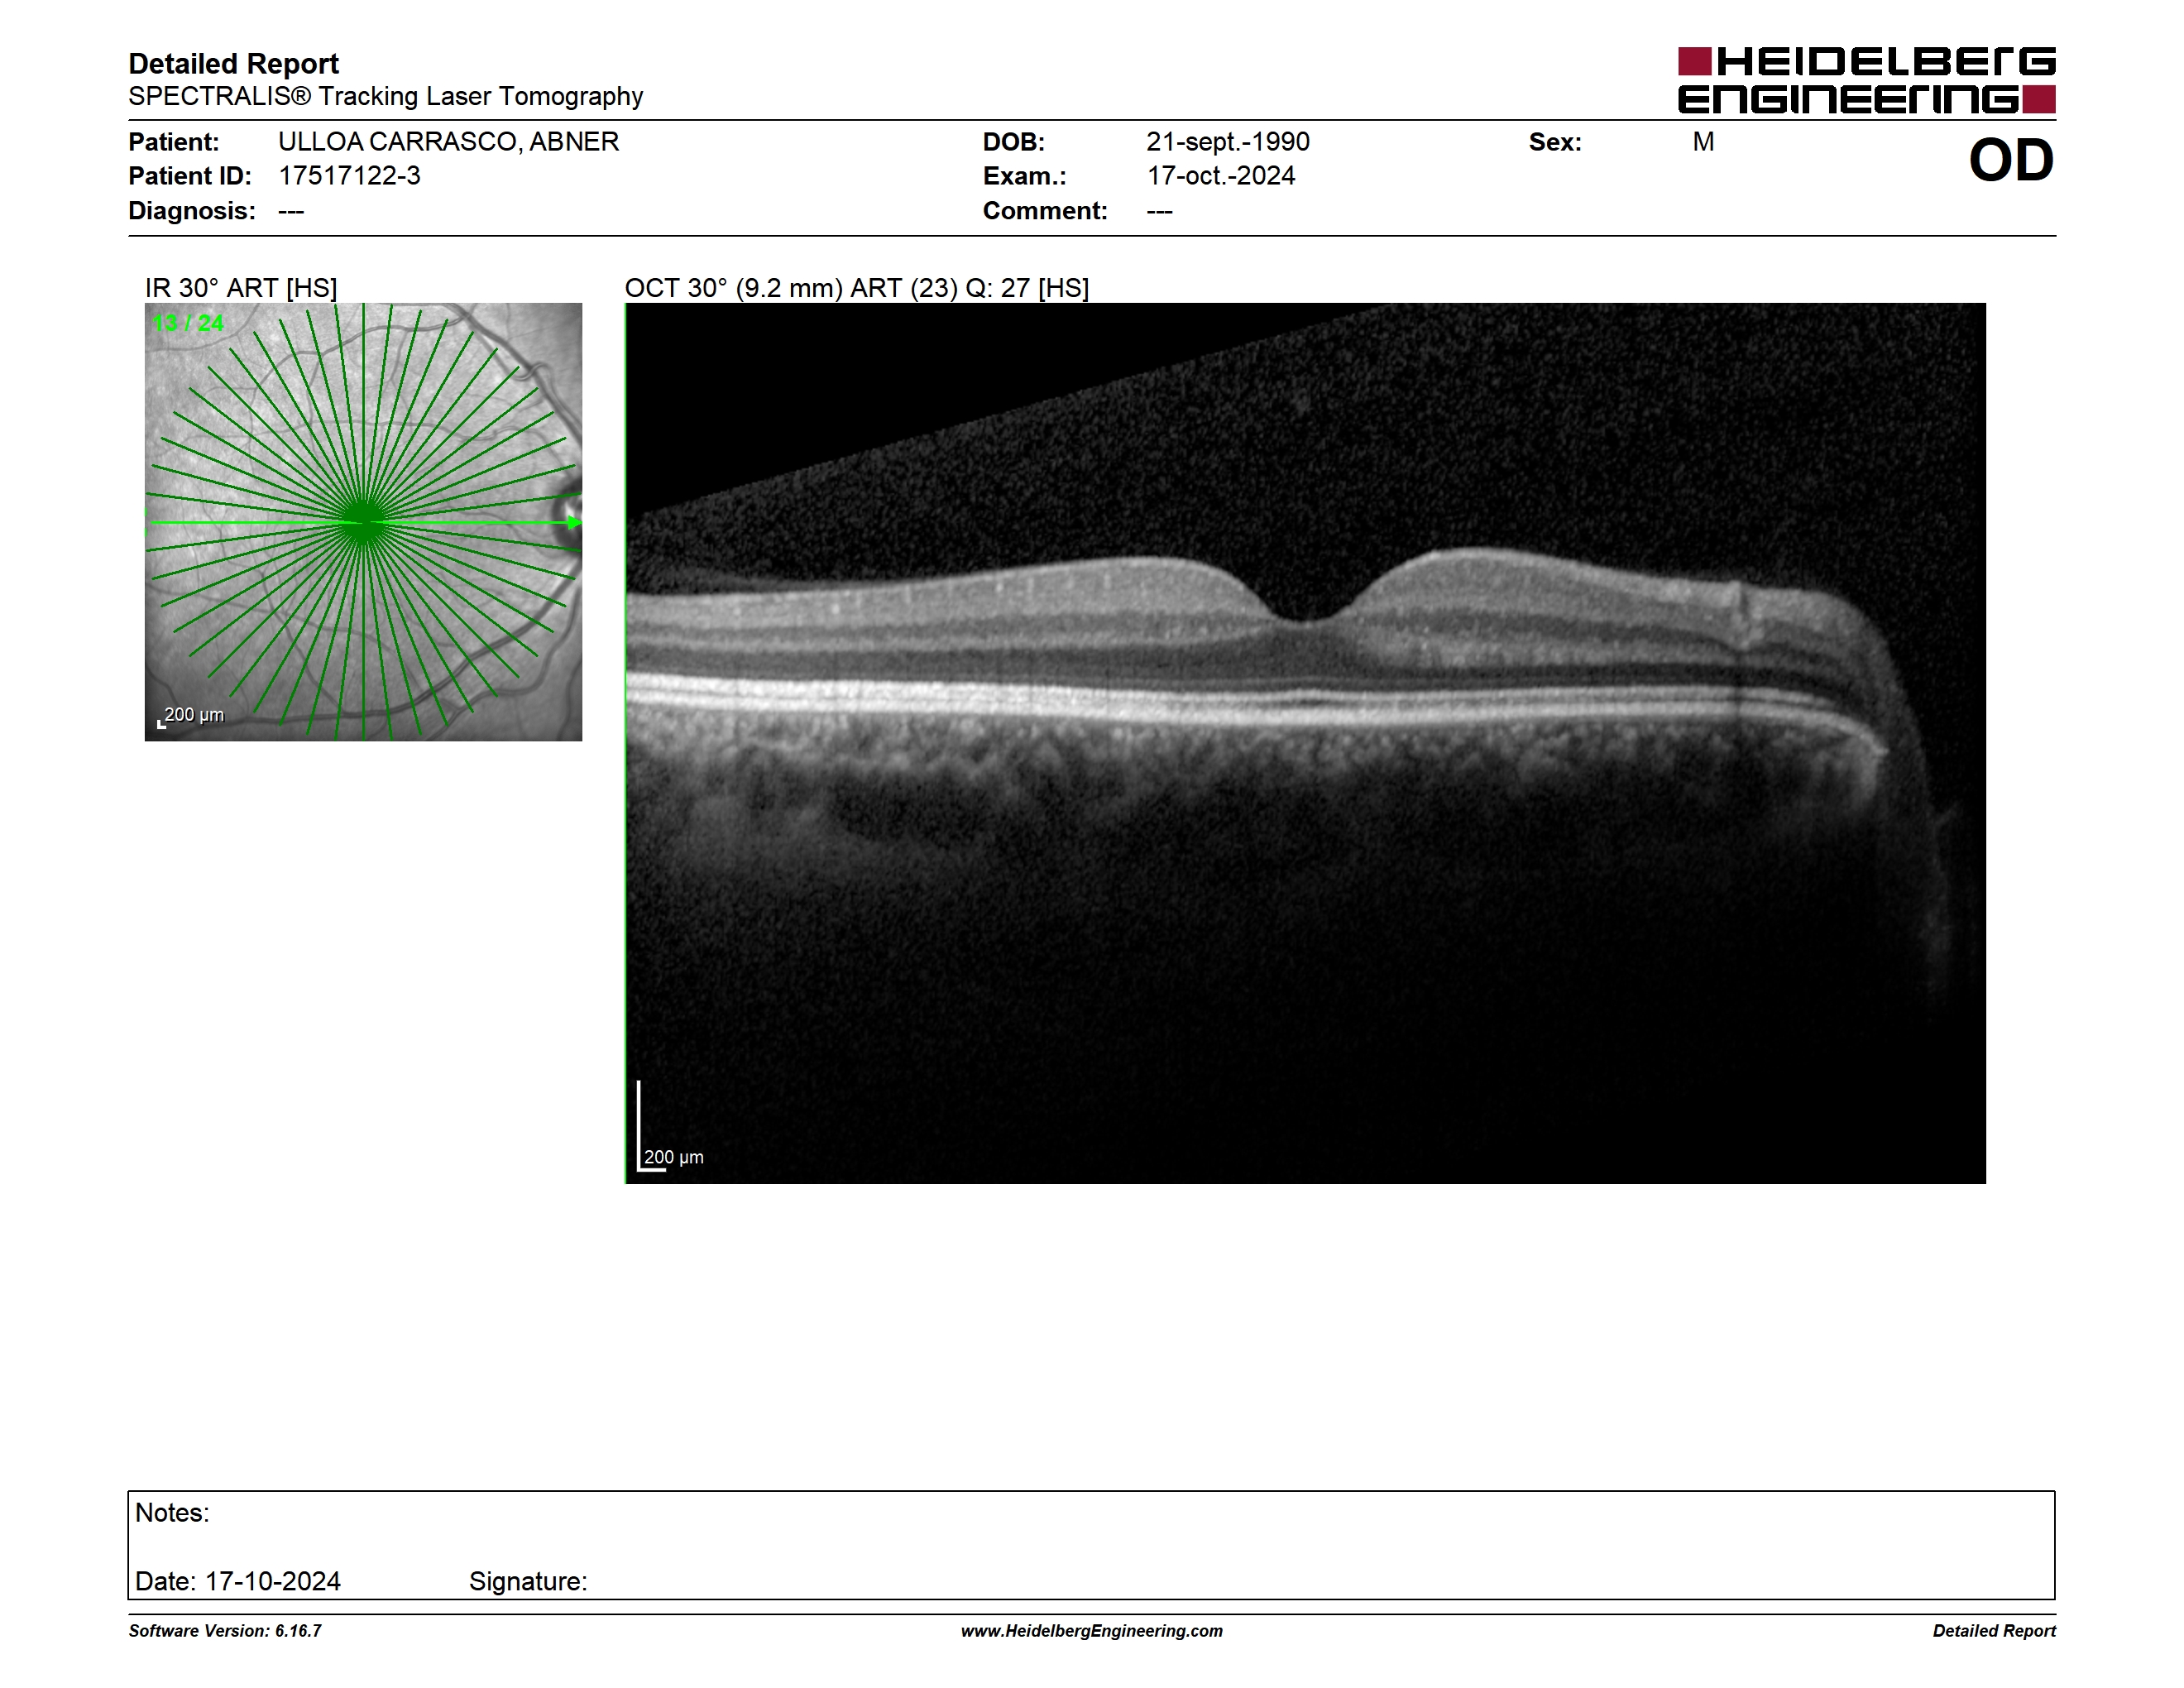Click the 'Patient:' label

point(174,142)
